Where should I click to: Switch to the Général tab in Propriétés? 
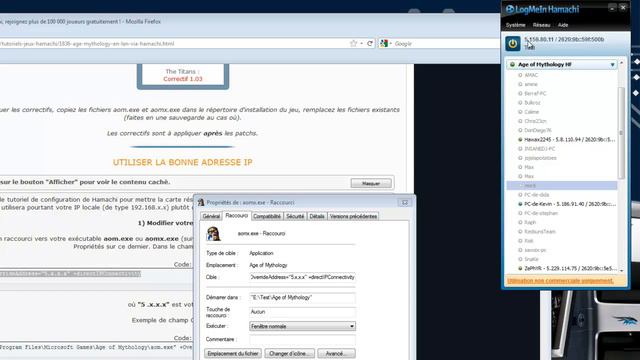pos(211,216)
